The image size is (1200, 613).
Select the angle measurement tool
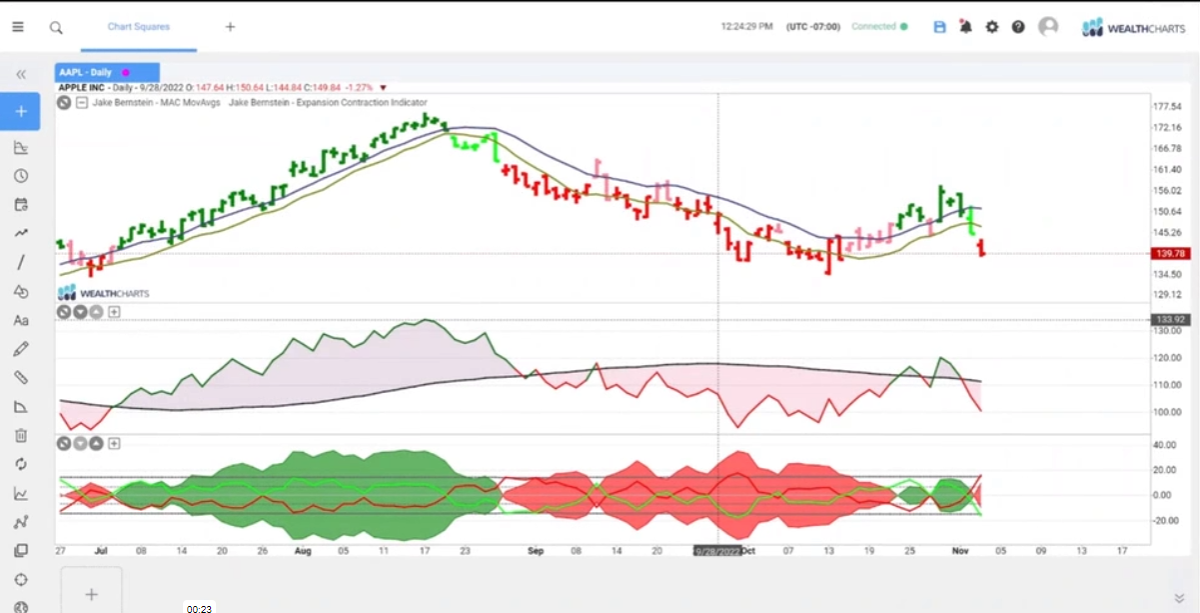point(20,406)
